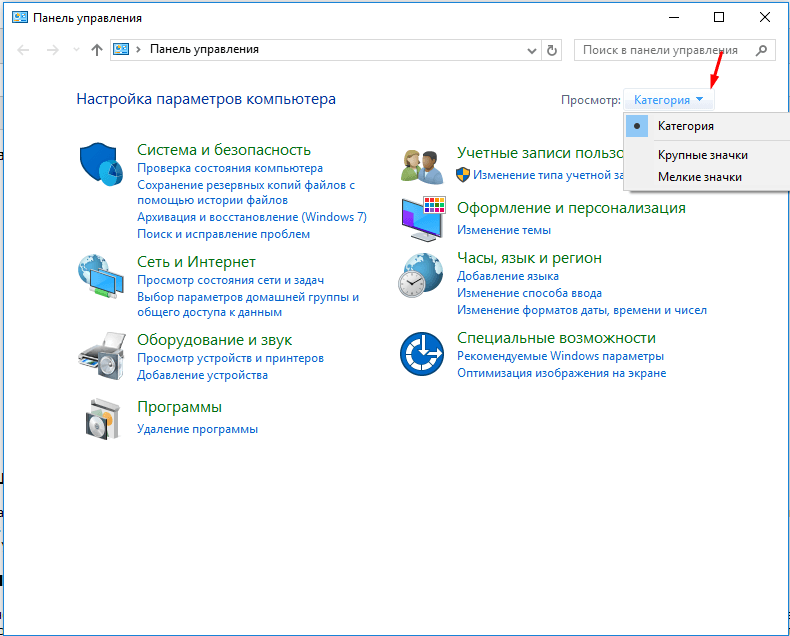Click Панель управления in address bar
This screenshot has width=790, height=636.
[204, 49]
